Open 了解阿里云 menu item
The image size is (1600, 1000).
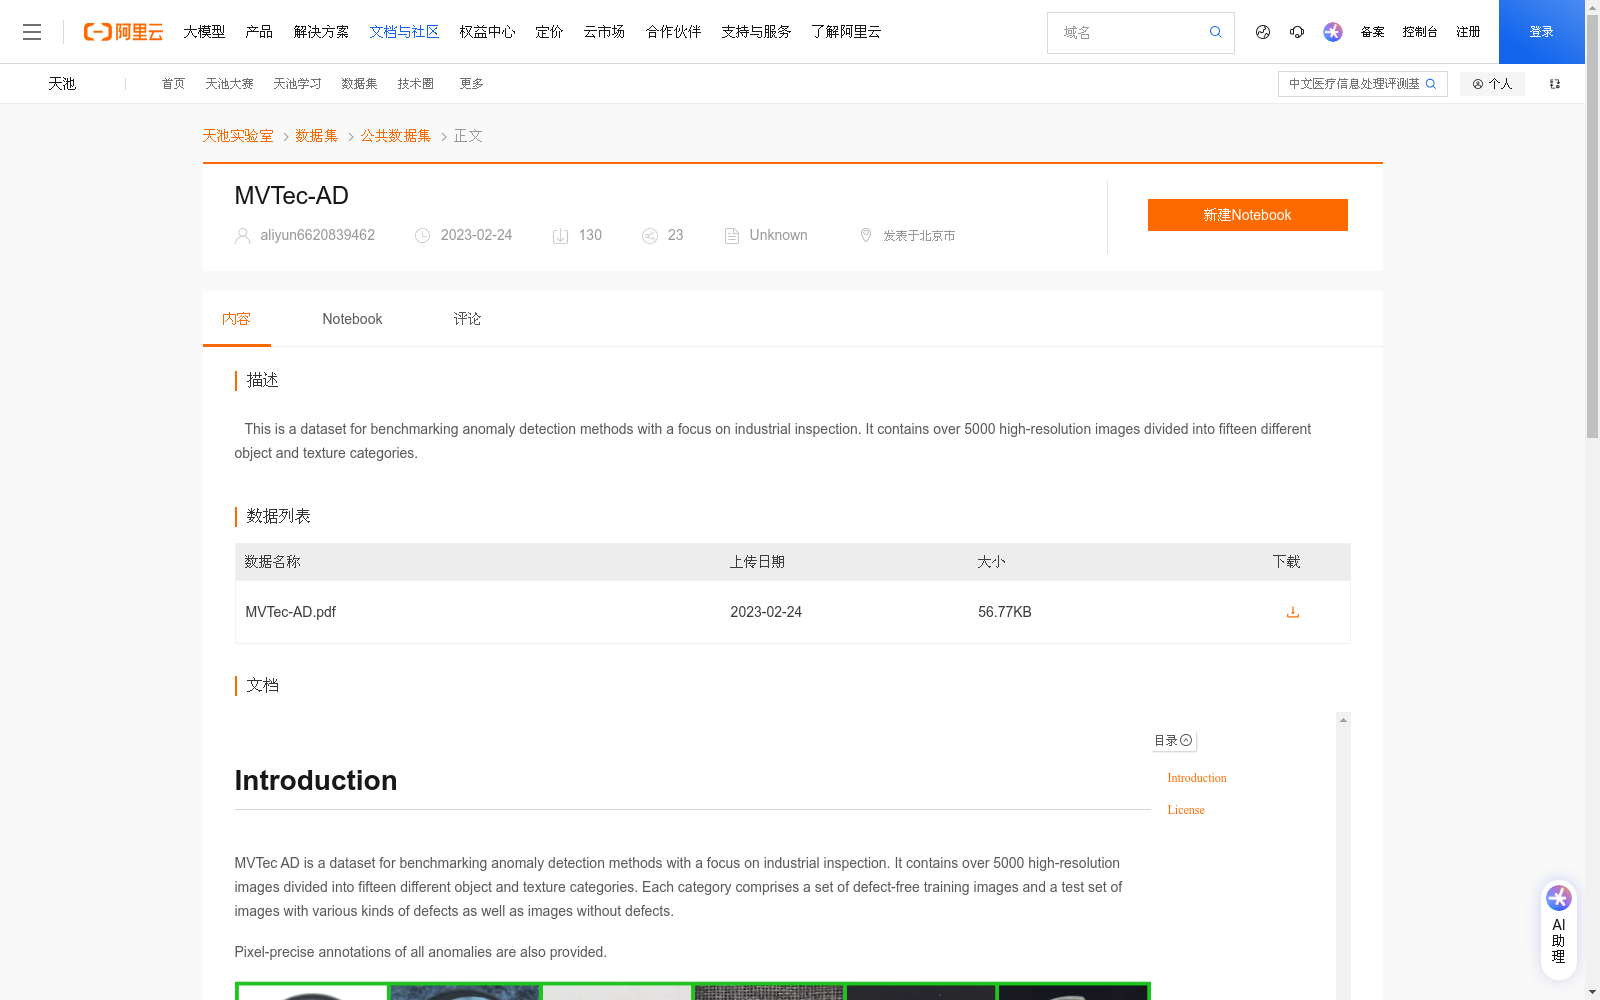846,32
